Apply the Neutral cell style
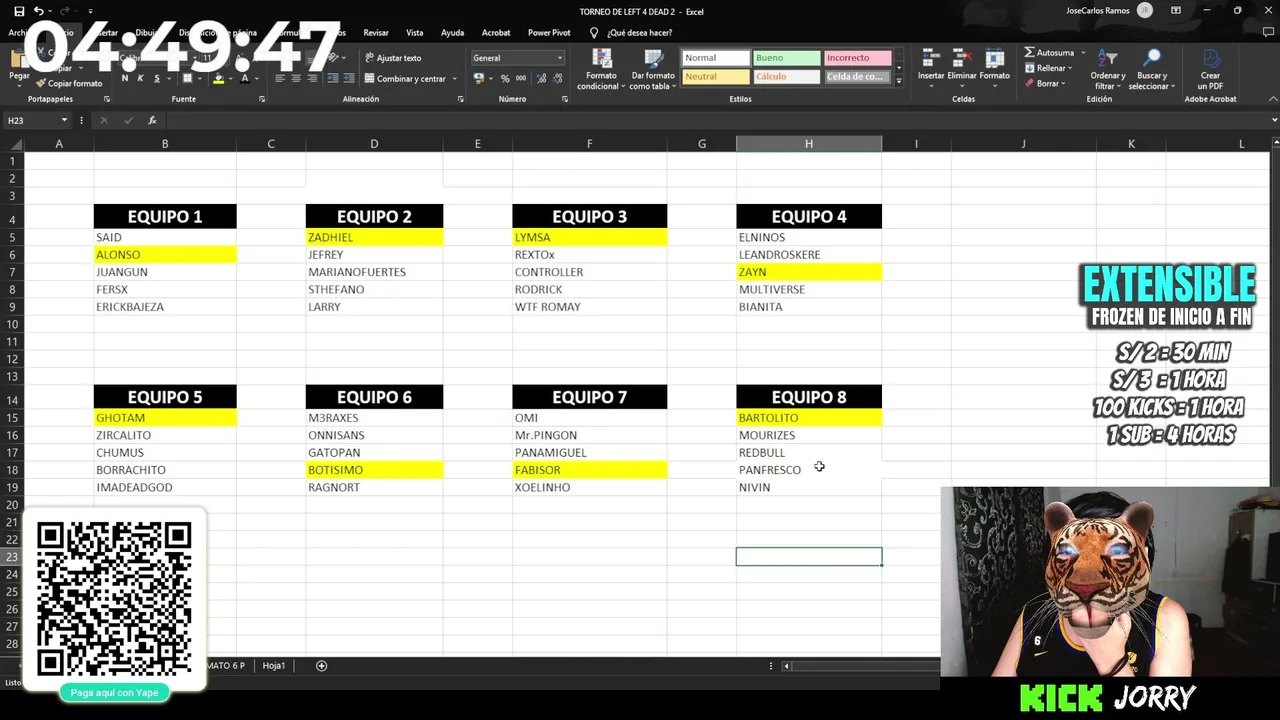1280x720 pixels. [x=715, y=76]
